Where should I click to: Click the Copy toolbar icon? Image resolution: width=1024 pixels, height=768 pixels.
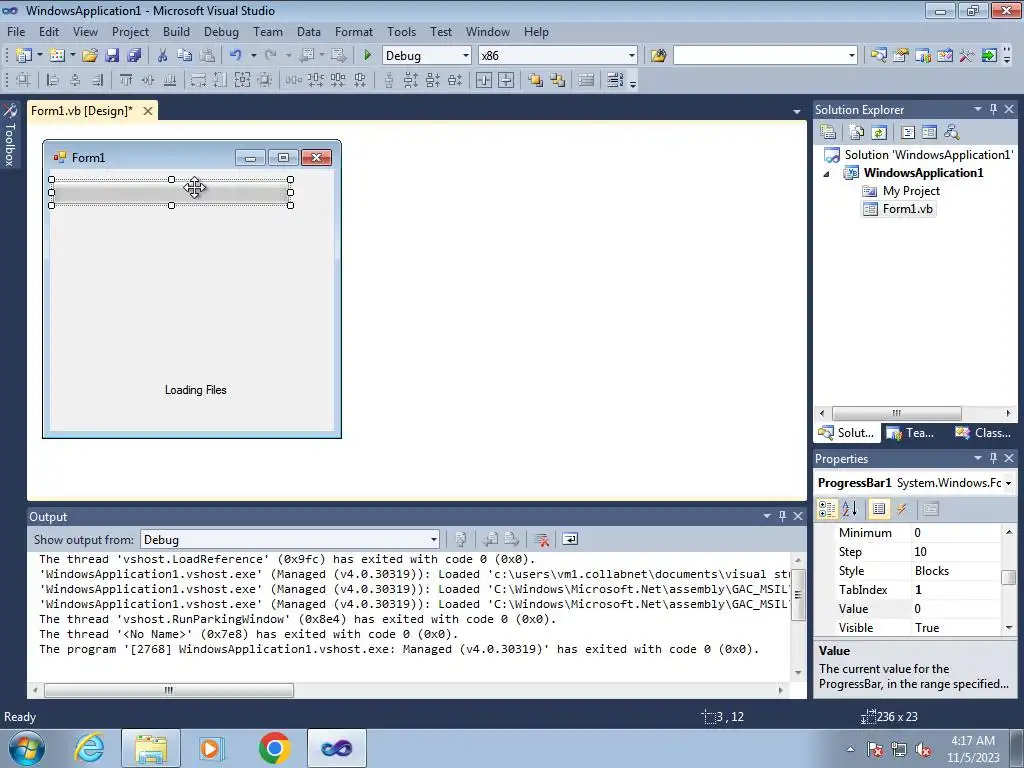coord(185,56)
